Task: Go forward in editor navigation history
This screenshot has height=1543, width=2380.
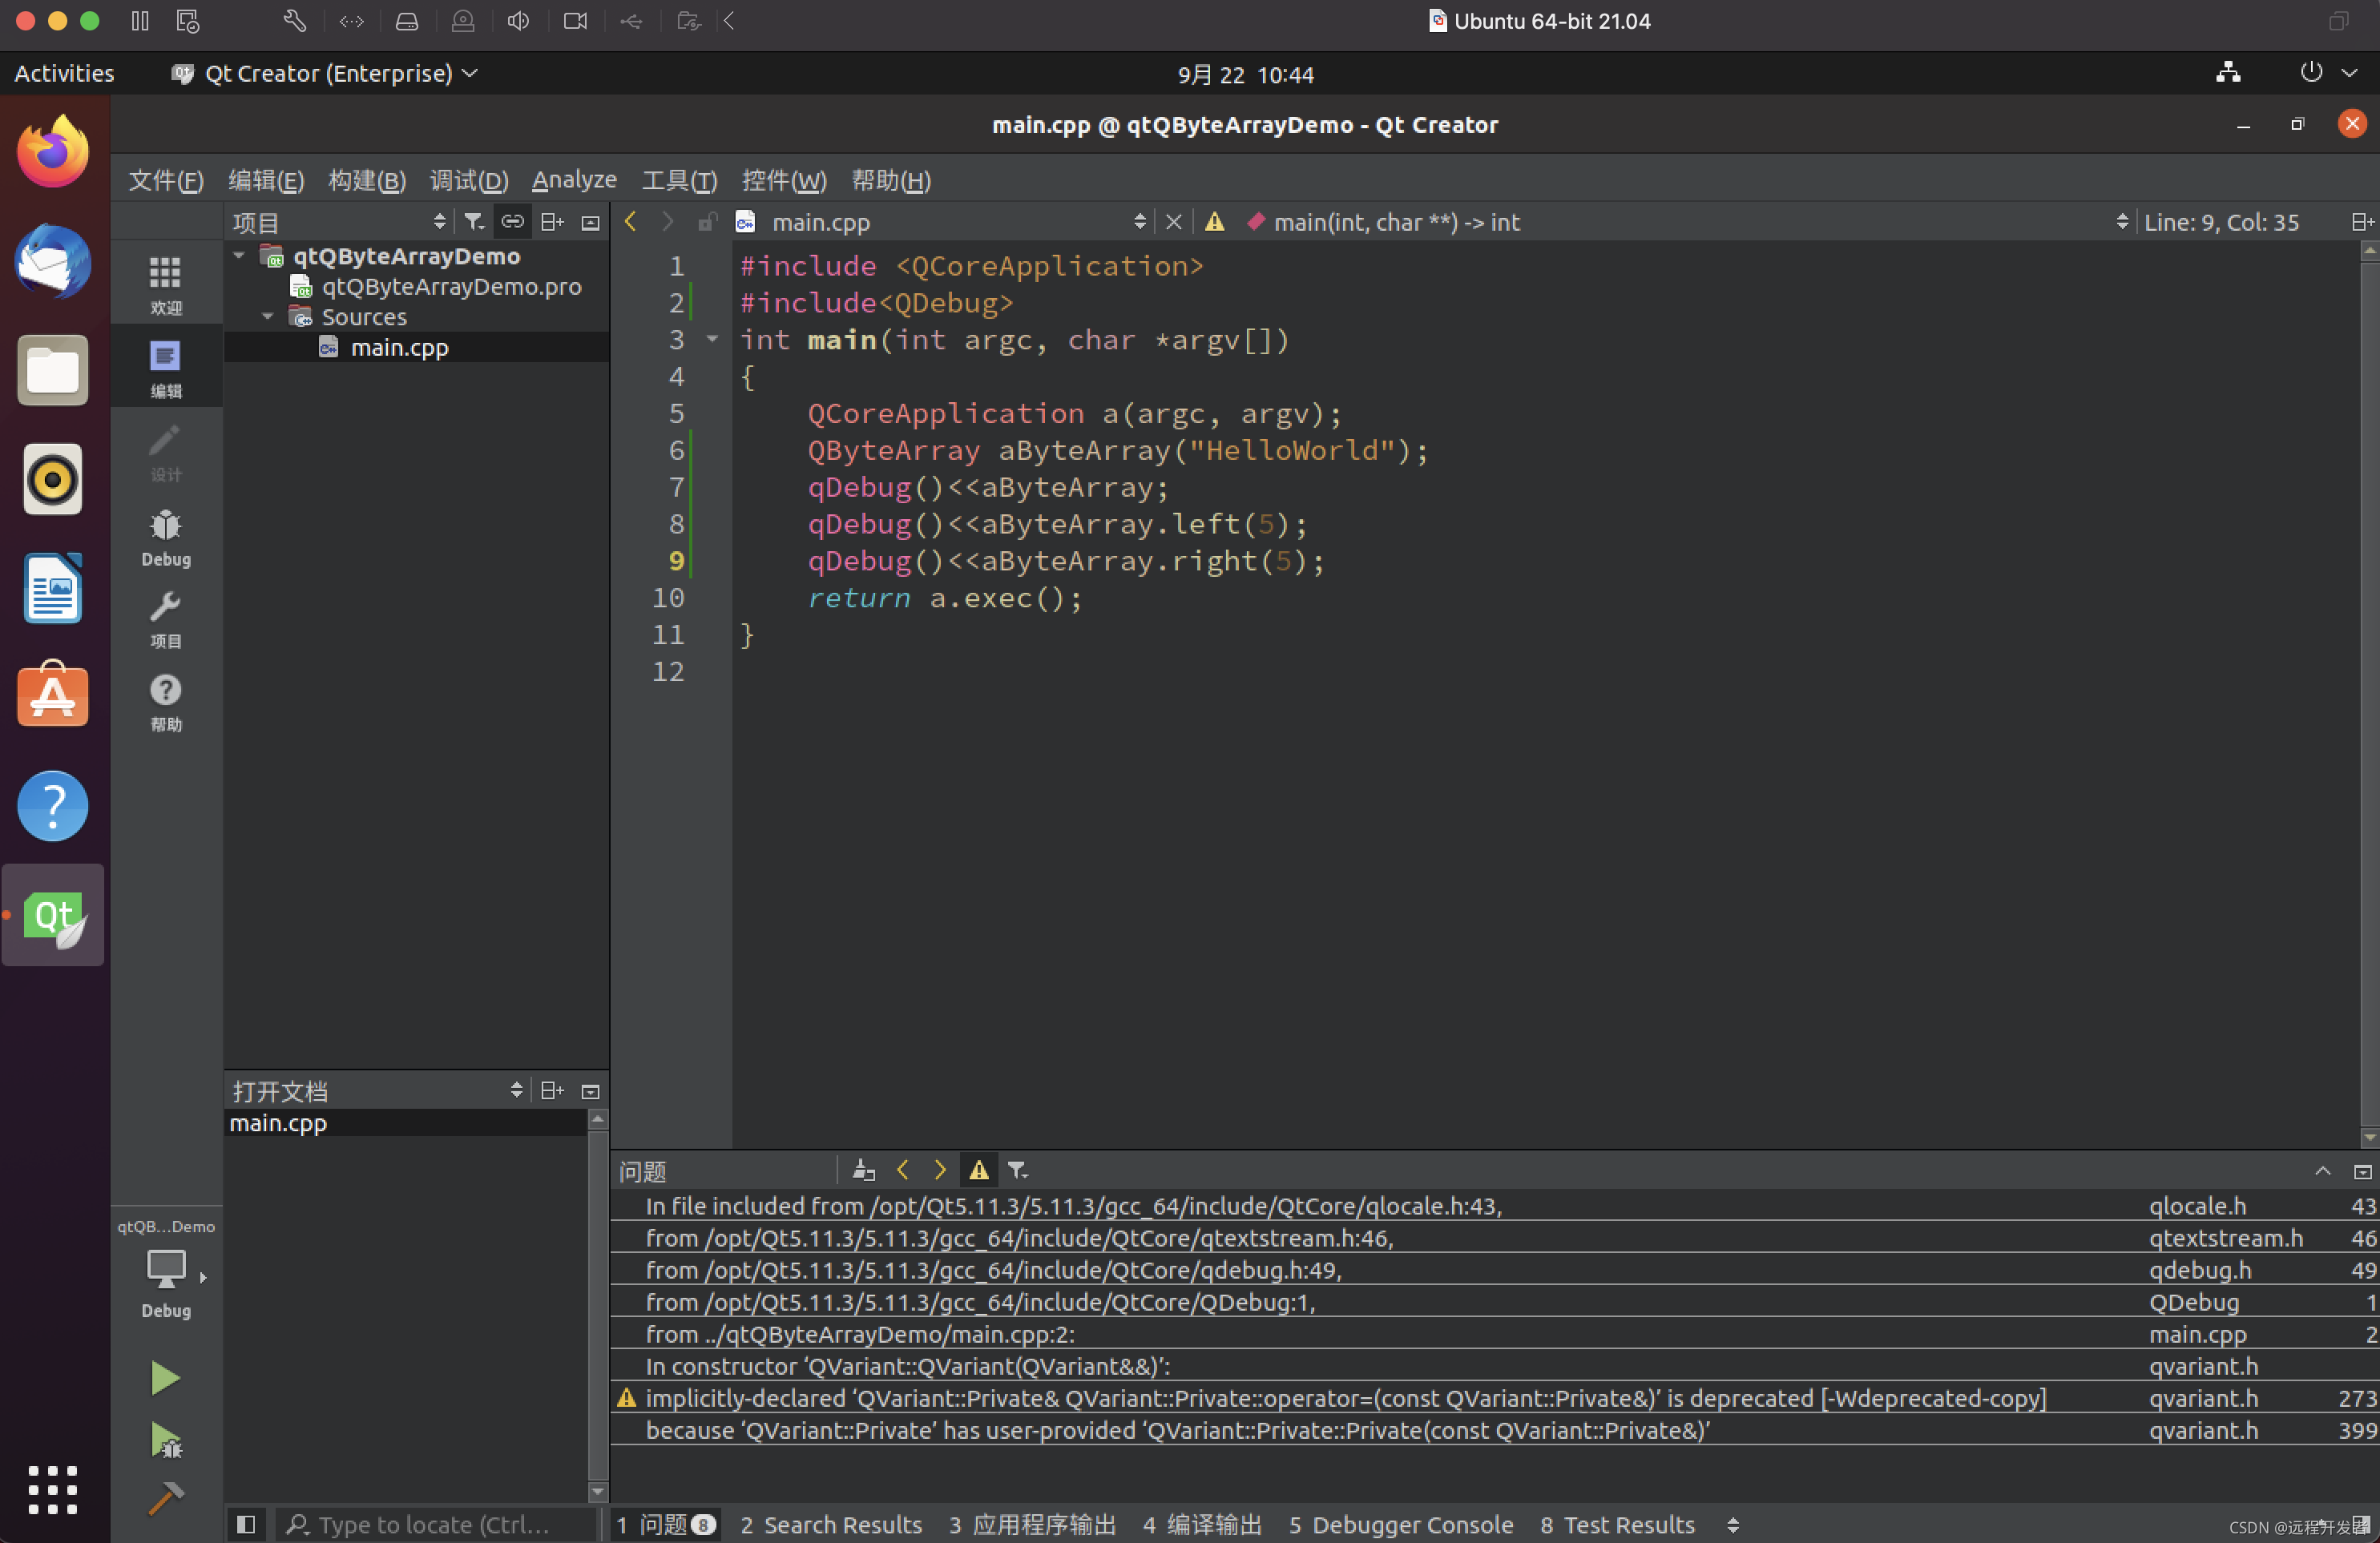Action: [x=667, y=222]
